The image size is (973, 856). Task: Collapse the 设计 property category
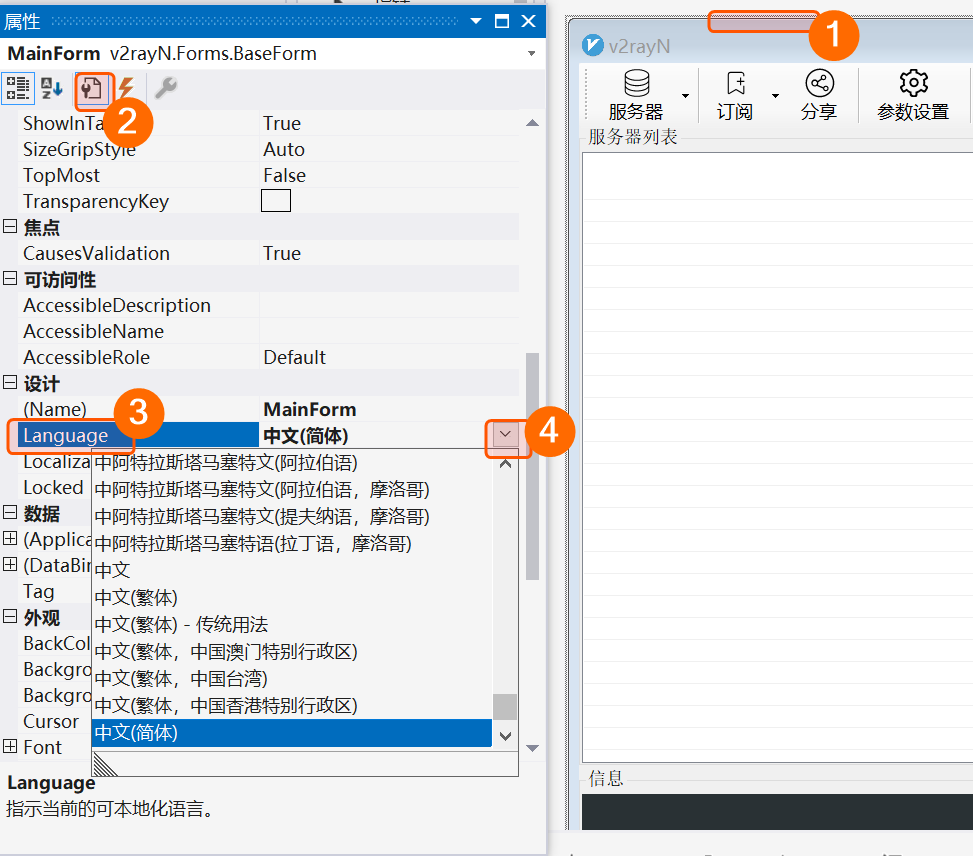(10, 384)
